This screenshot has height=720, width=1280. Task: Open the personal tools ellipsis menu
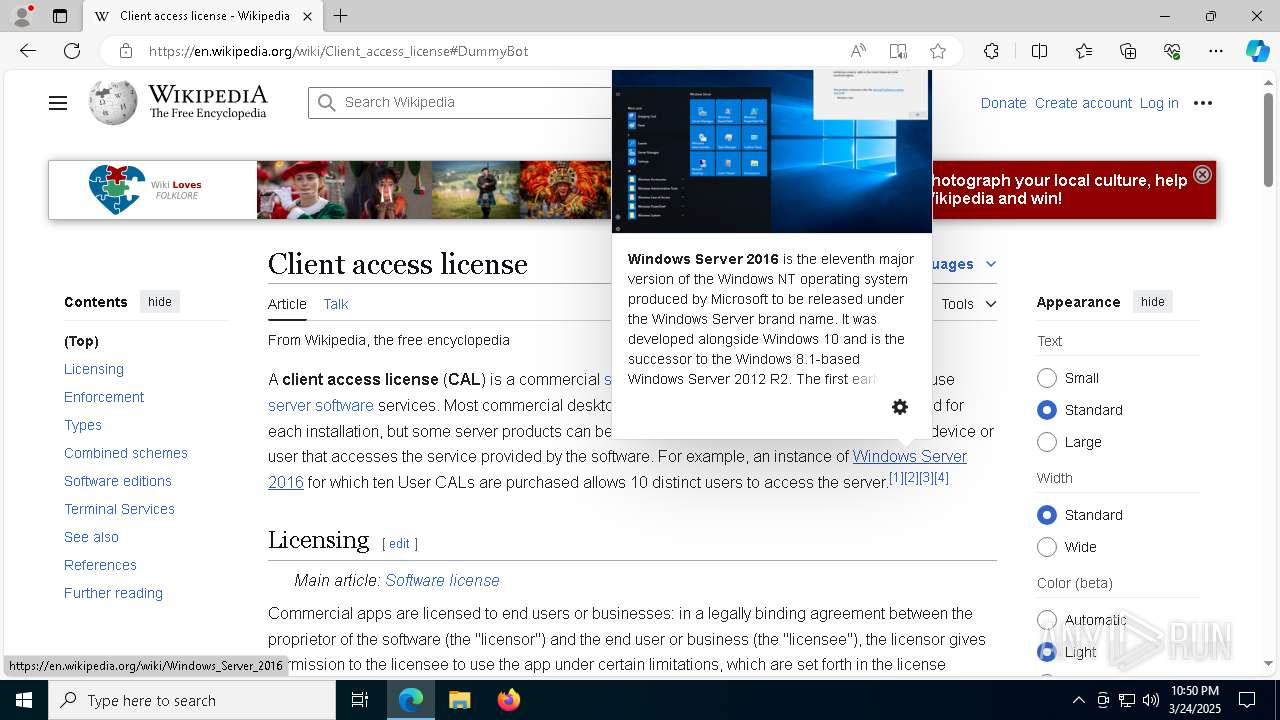click(1203, 103)
